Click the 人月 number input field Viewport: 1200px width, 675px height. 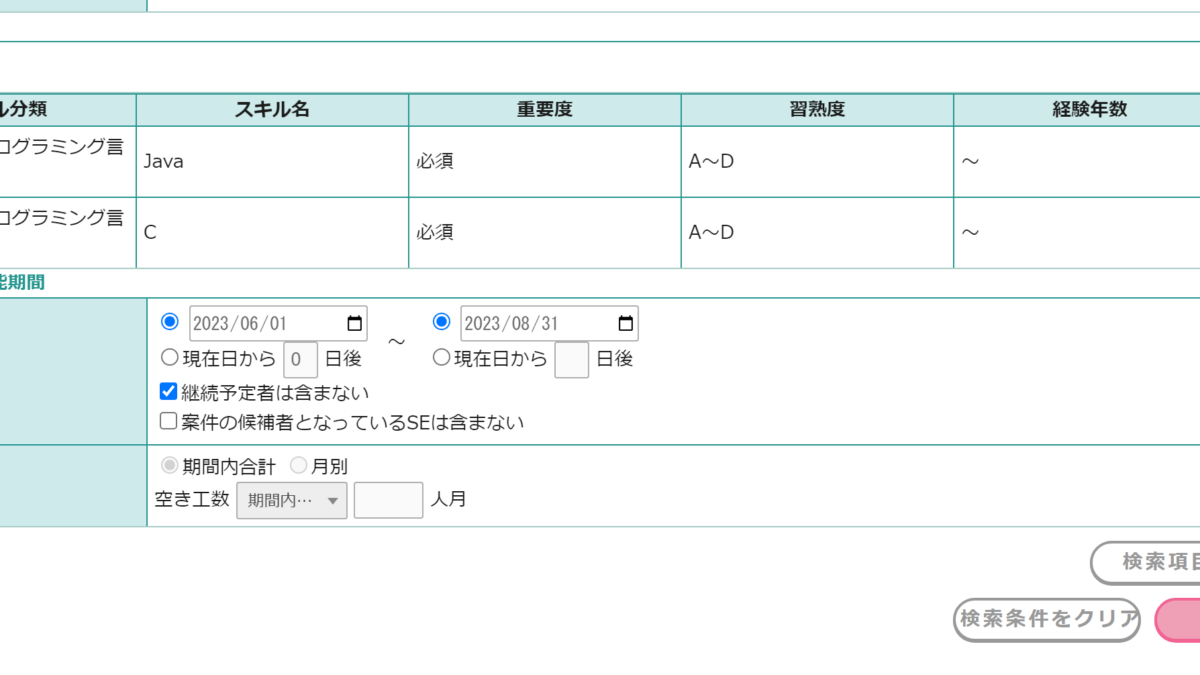click(388, 499)
